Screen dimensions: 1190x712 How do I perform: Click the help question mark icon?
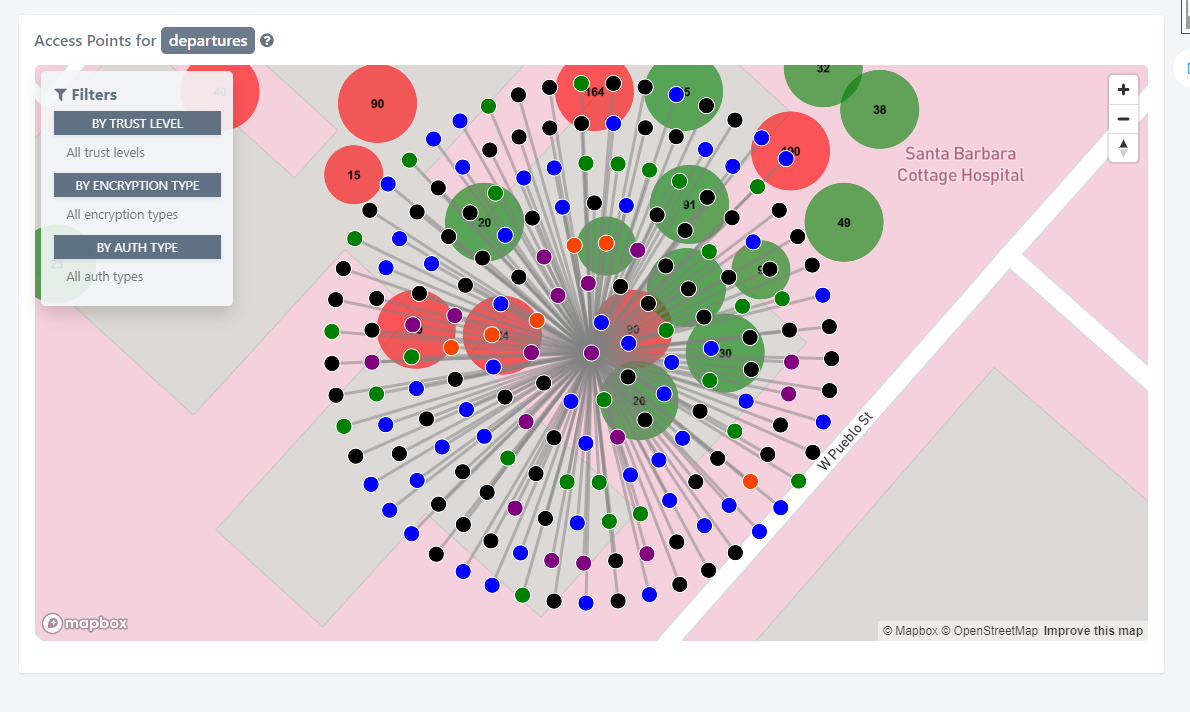pyautogui.click(x=266, y=41)
